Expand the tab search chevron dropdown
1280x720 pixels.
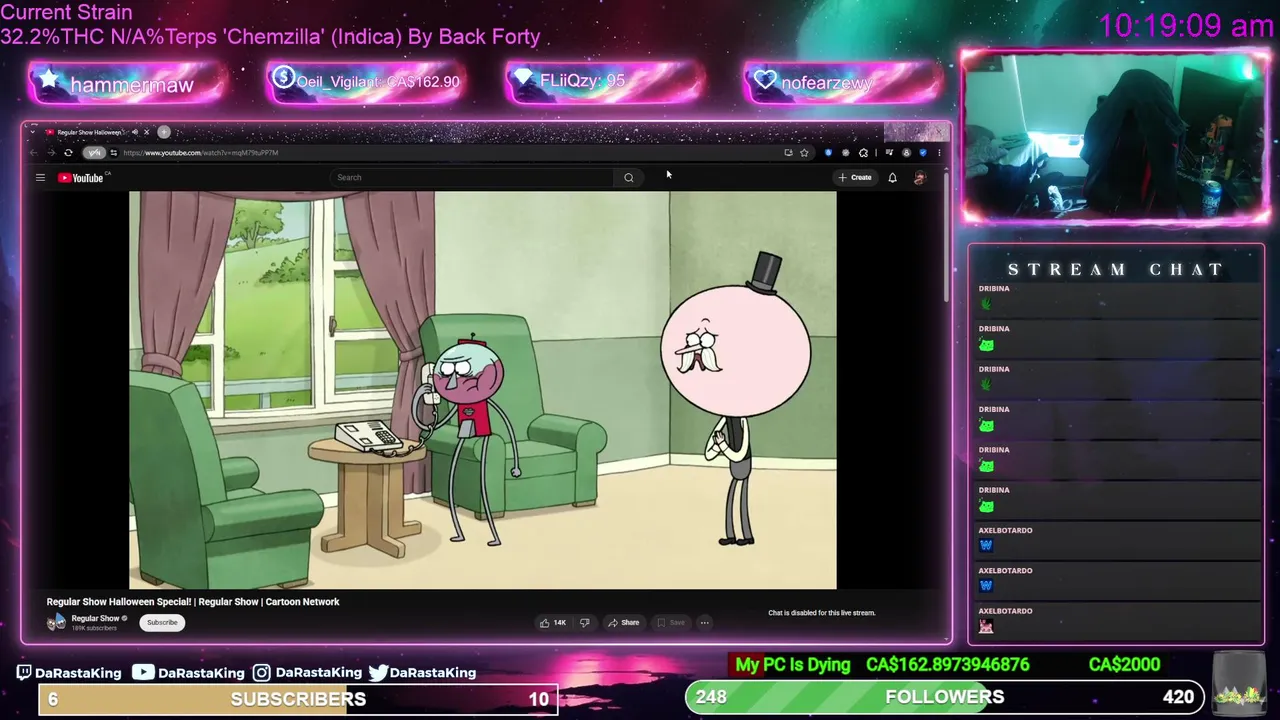coord(33,132)
